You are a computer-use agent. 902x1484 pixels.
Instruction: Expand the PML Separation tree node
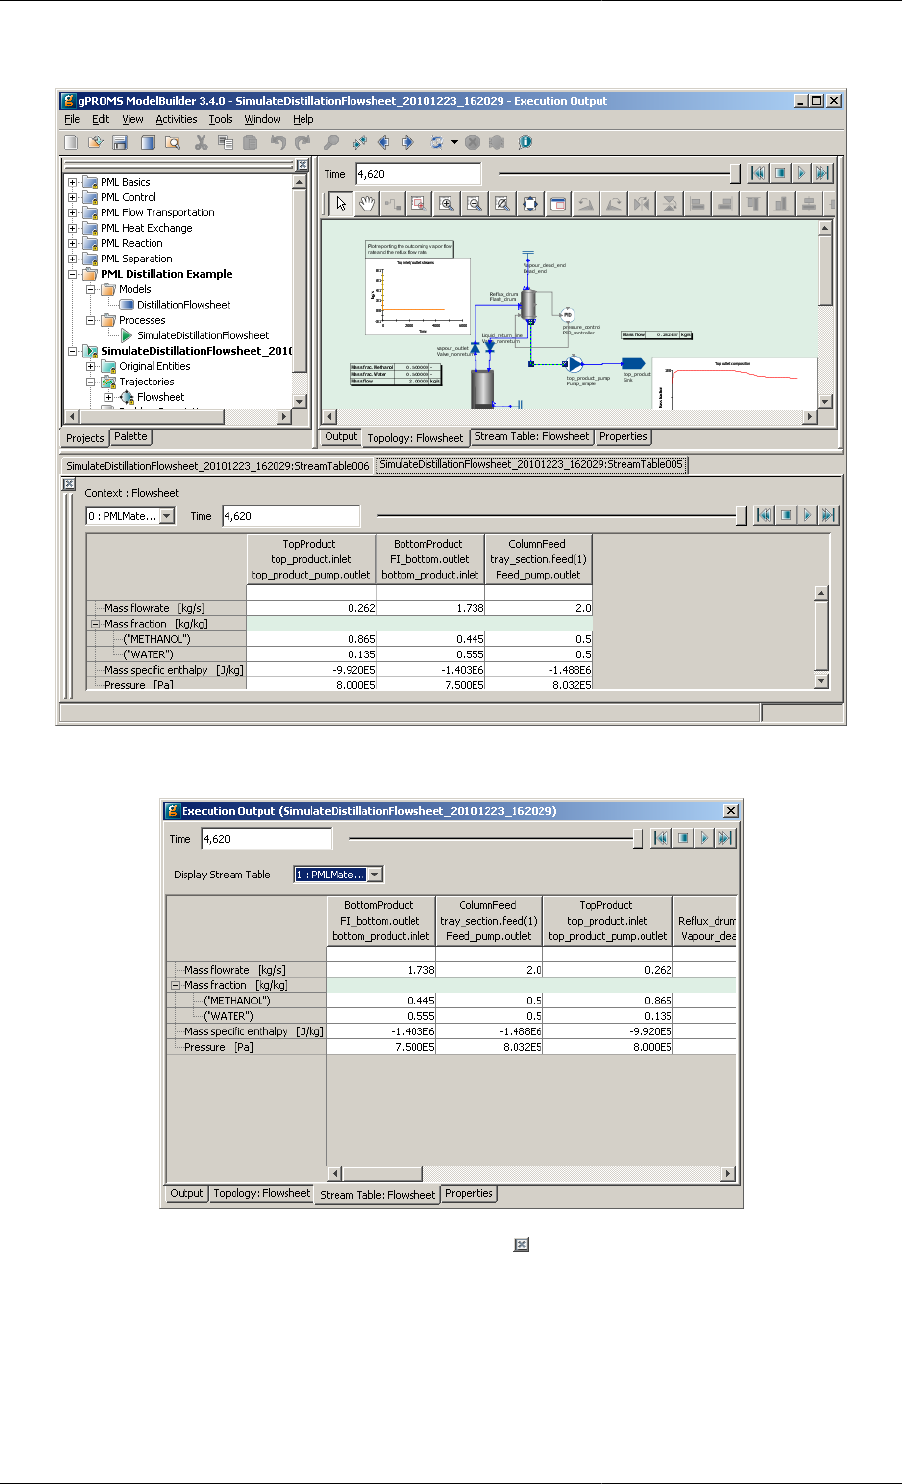[x=73, y=259]
